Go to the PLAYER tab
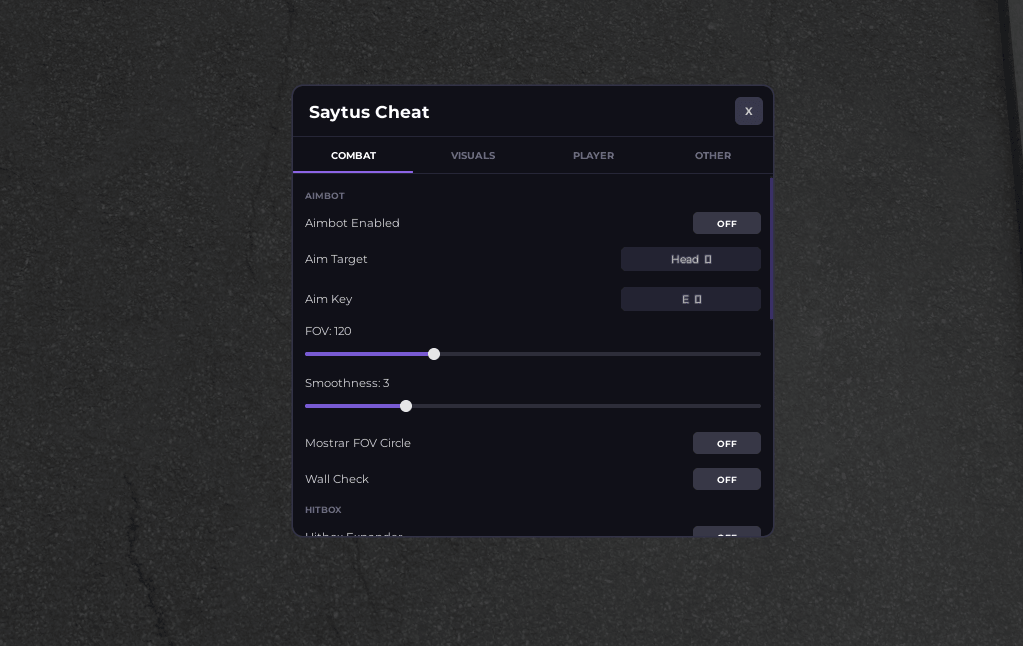The image size is (1023, 646). pyautogui.click(x=593, y=155)
